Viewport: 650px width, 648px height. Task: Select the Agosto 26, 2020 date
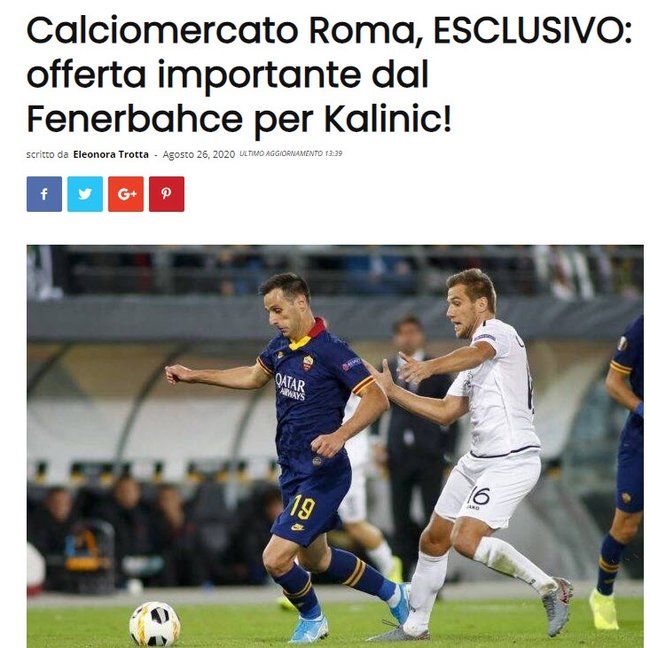click(x=199, y=155)
